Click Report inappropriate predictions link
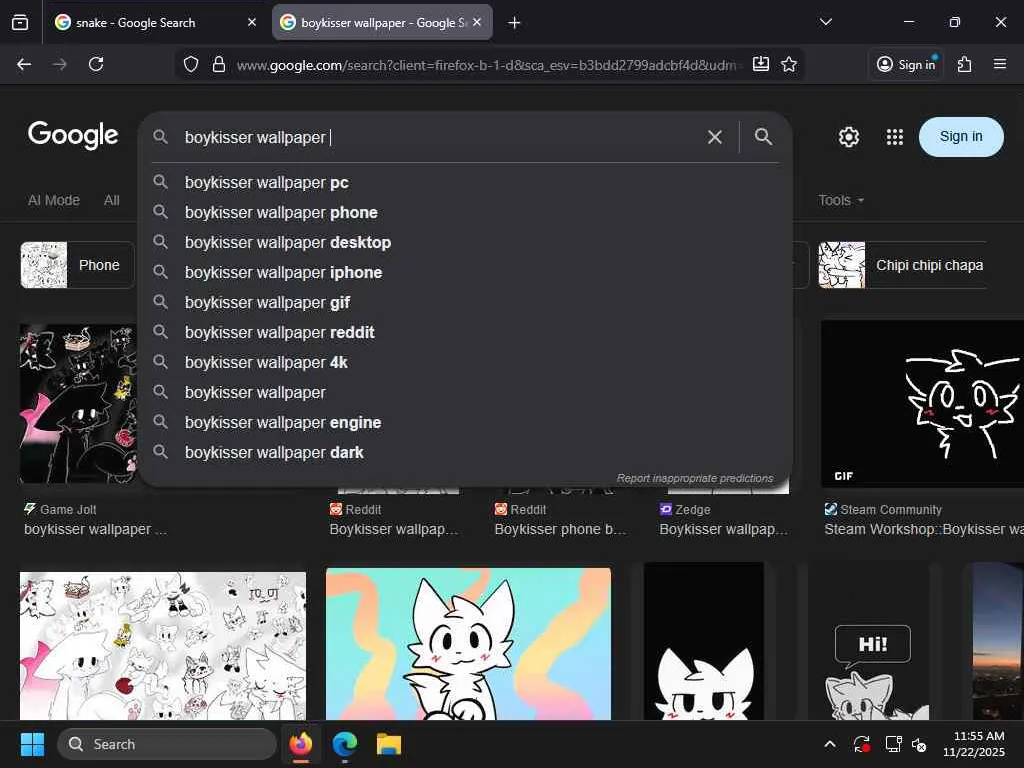This screenshot has width=1024, height=768. coord(695,478)
